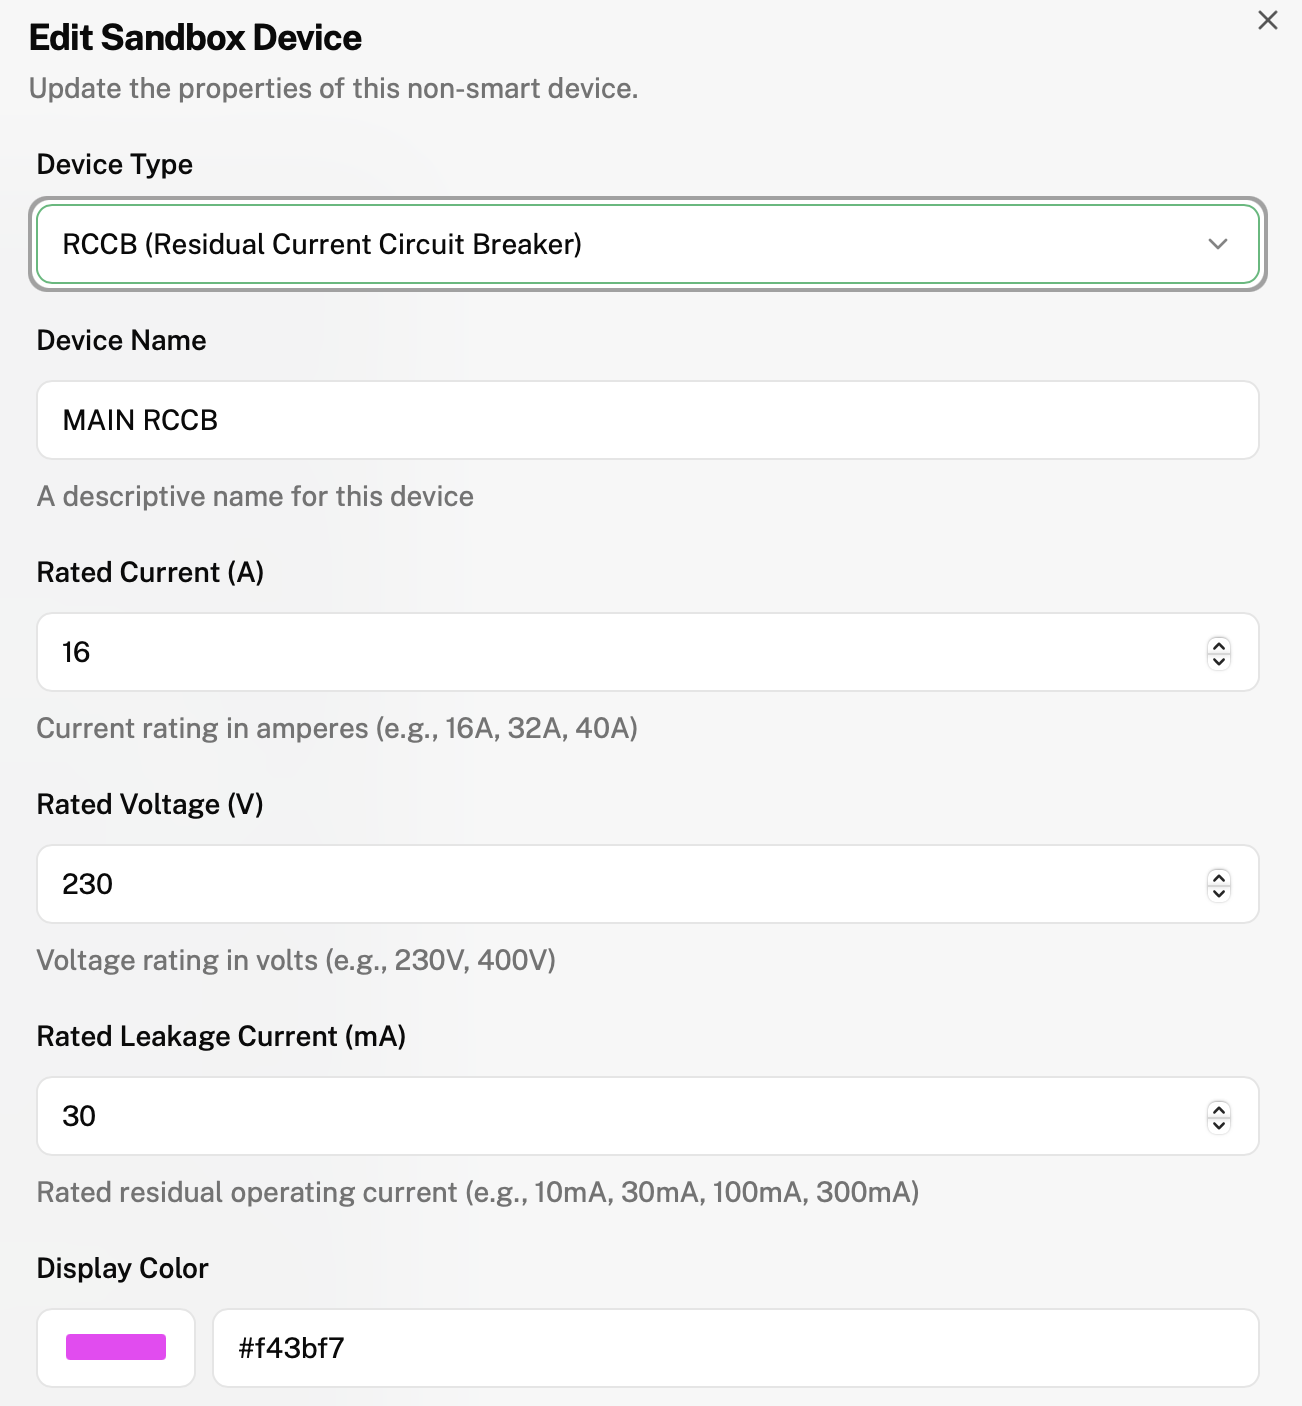Increase Rated Current with up arrow
Image resolution: width=1302 pixels, height=1406 pixels.
(1218, 645)
